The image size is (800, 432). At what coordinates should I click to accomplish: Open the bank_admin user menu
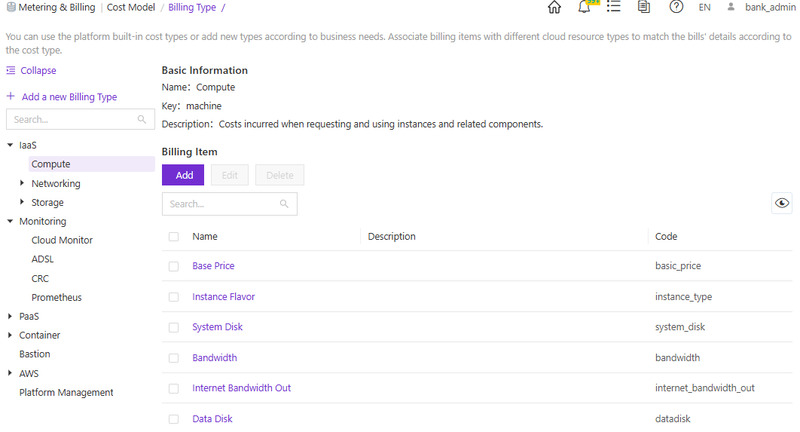(770, 7)
